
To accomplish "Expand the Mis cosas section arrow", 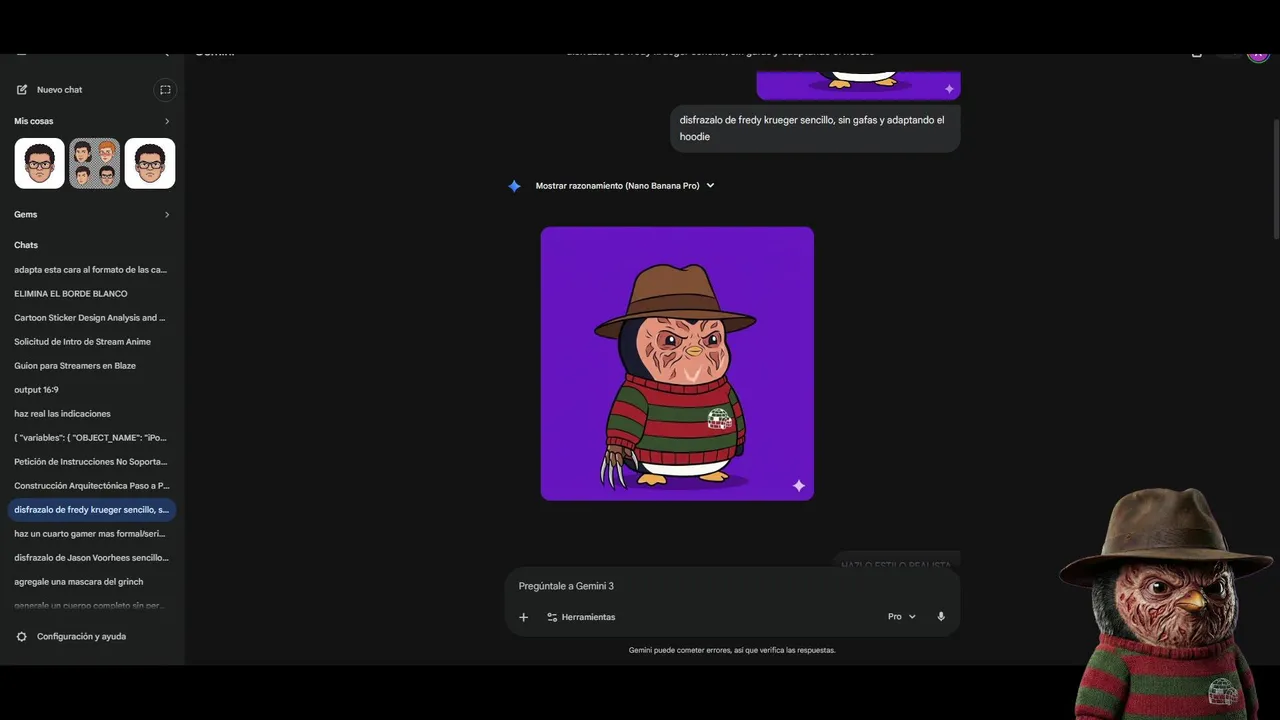I will click(167, 122).
